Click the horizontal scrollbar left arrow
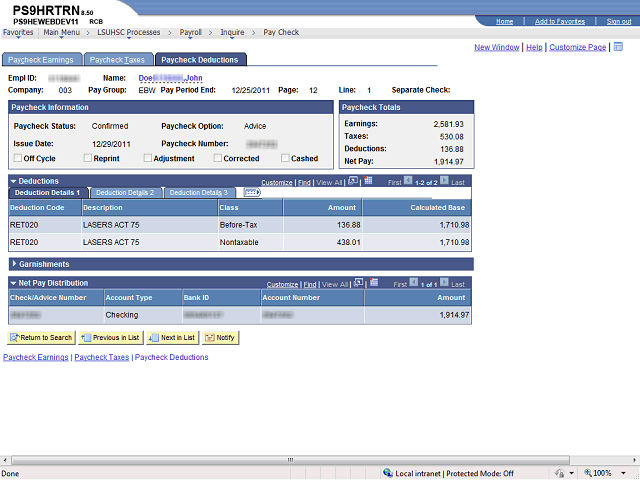Screen dimensions: 640x480 [4, 460]
